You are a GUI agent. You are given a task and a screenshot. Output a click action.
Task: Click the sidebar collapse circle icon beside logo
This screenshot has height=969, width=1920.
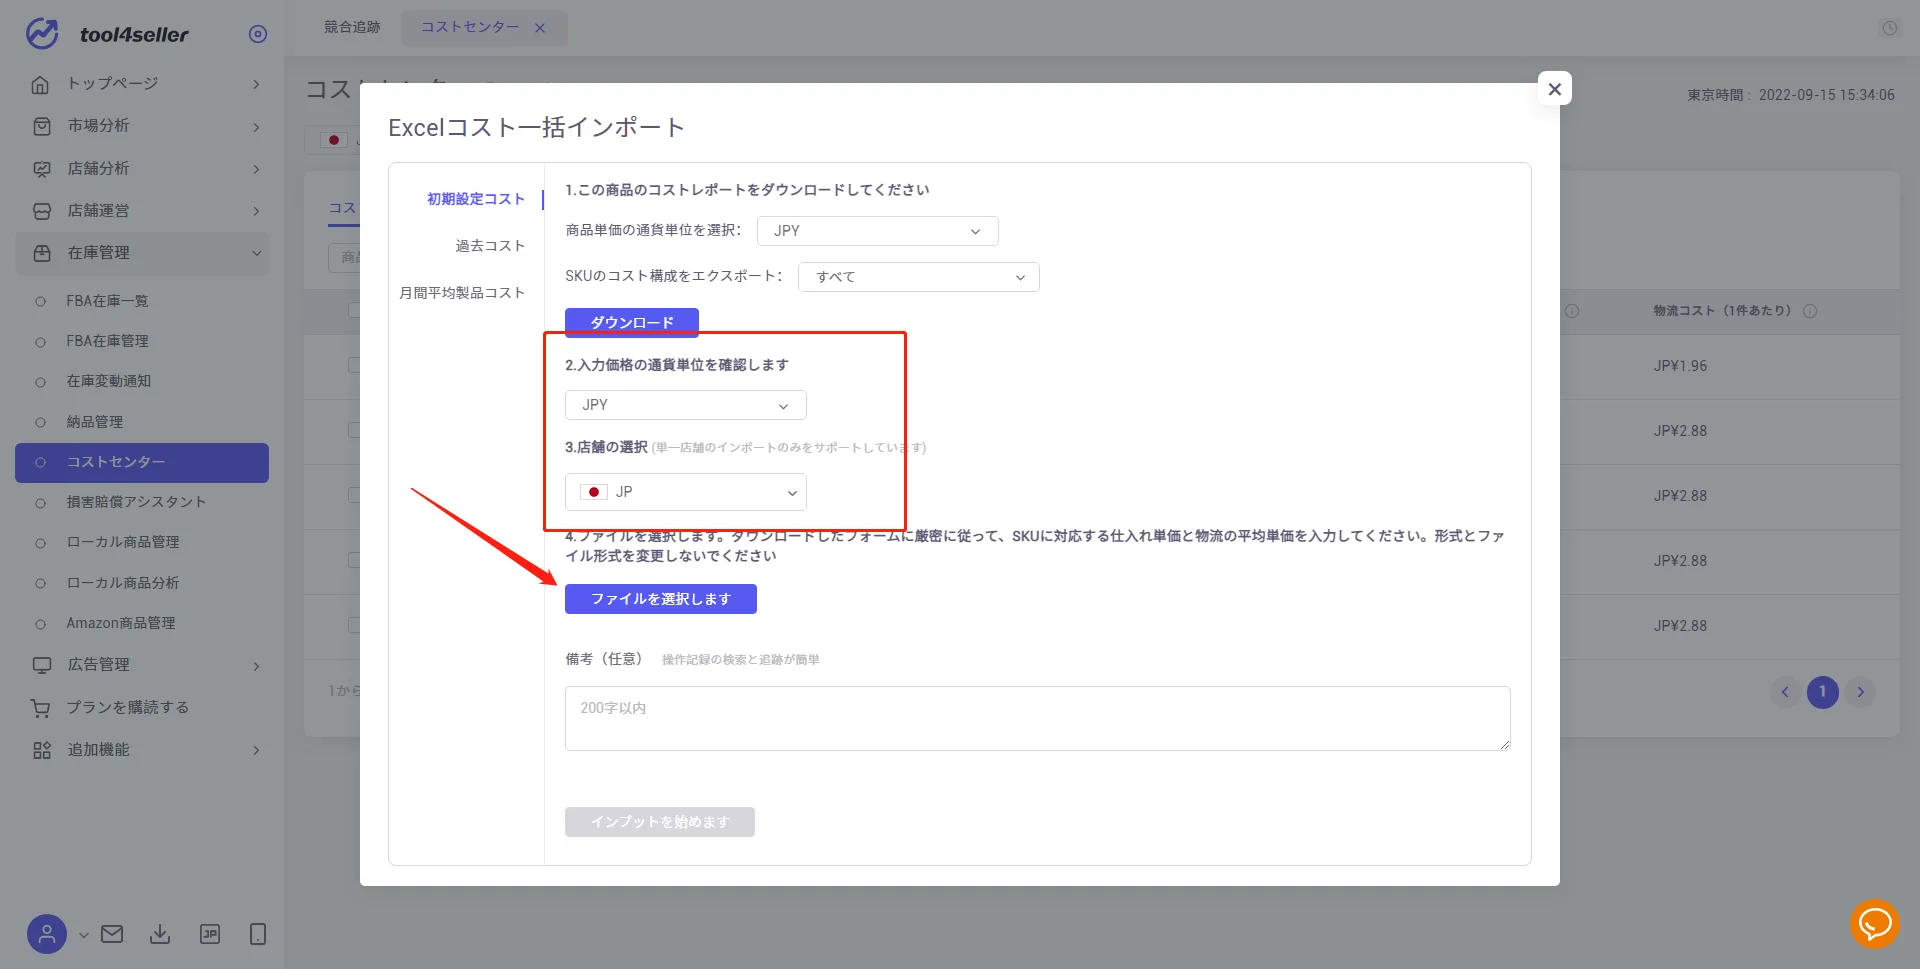[258, 34]
